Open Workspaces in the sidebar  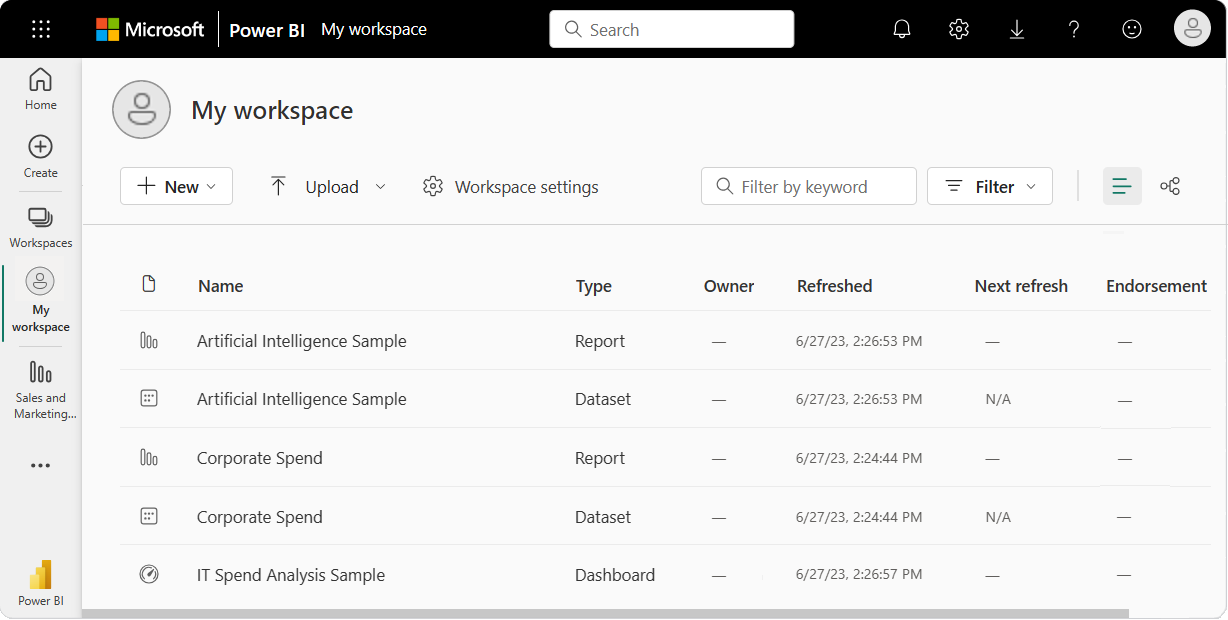(41, 227)
